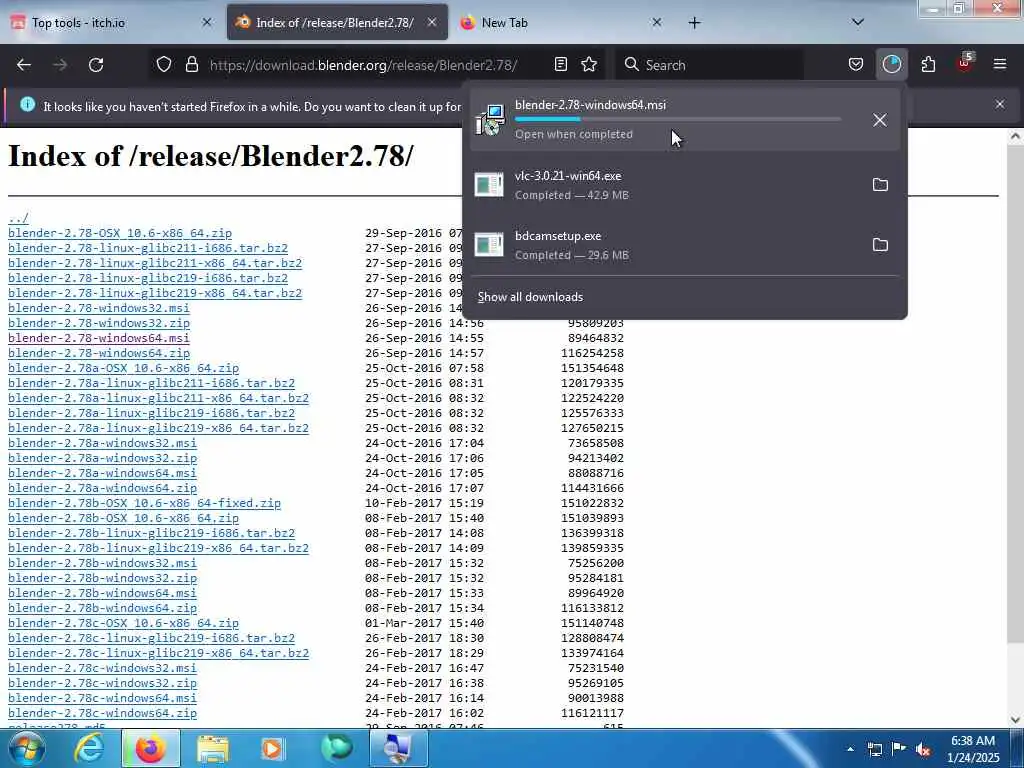This screenshot has width=1024, height=768.
Task: Select date 24-Feb-2017 16:02
Action: pos(424,714)
